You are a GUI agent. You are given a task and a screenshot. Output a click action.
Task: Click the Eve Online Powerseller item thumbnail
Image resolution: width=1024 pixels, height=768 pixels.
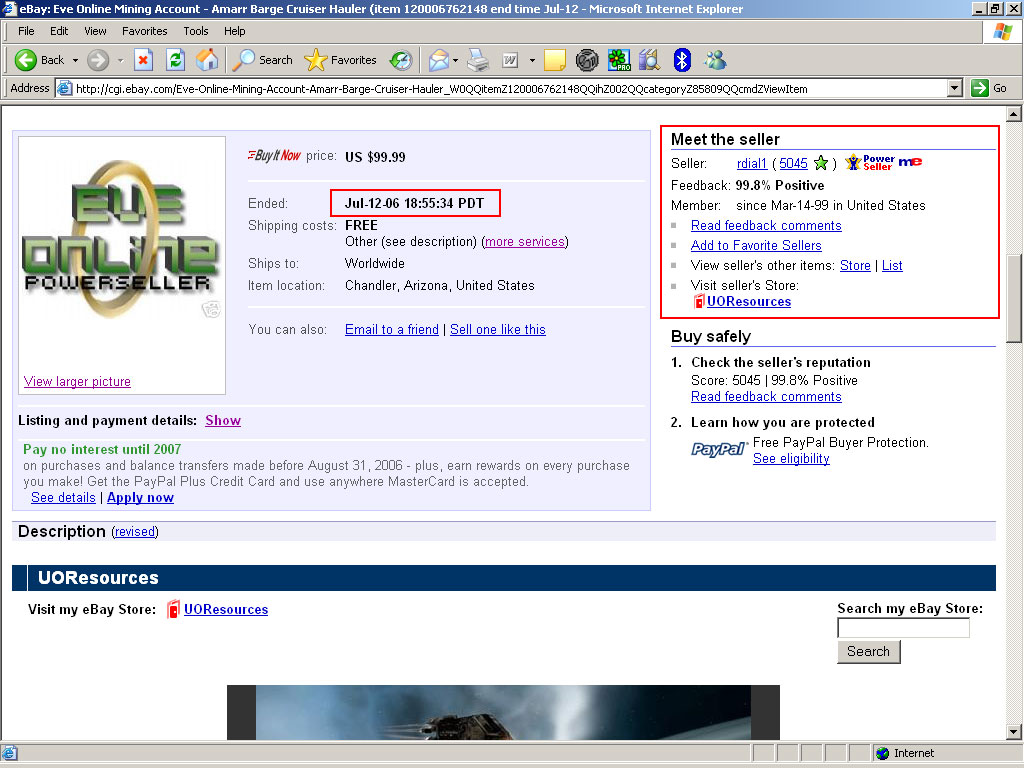pos(122,242)
